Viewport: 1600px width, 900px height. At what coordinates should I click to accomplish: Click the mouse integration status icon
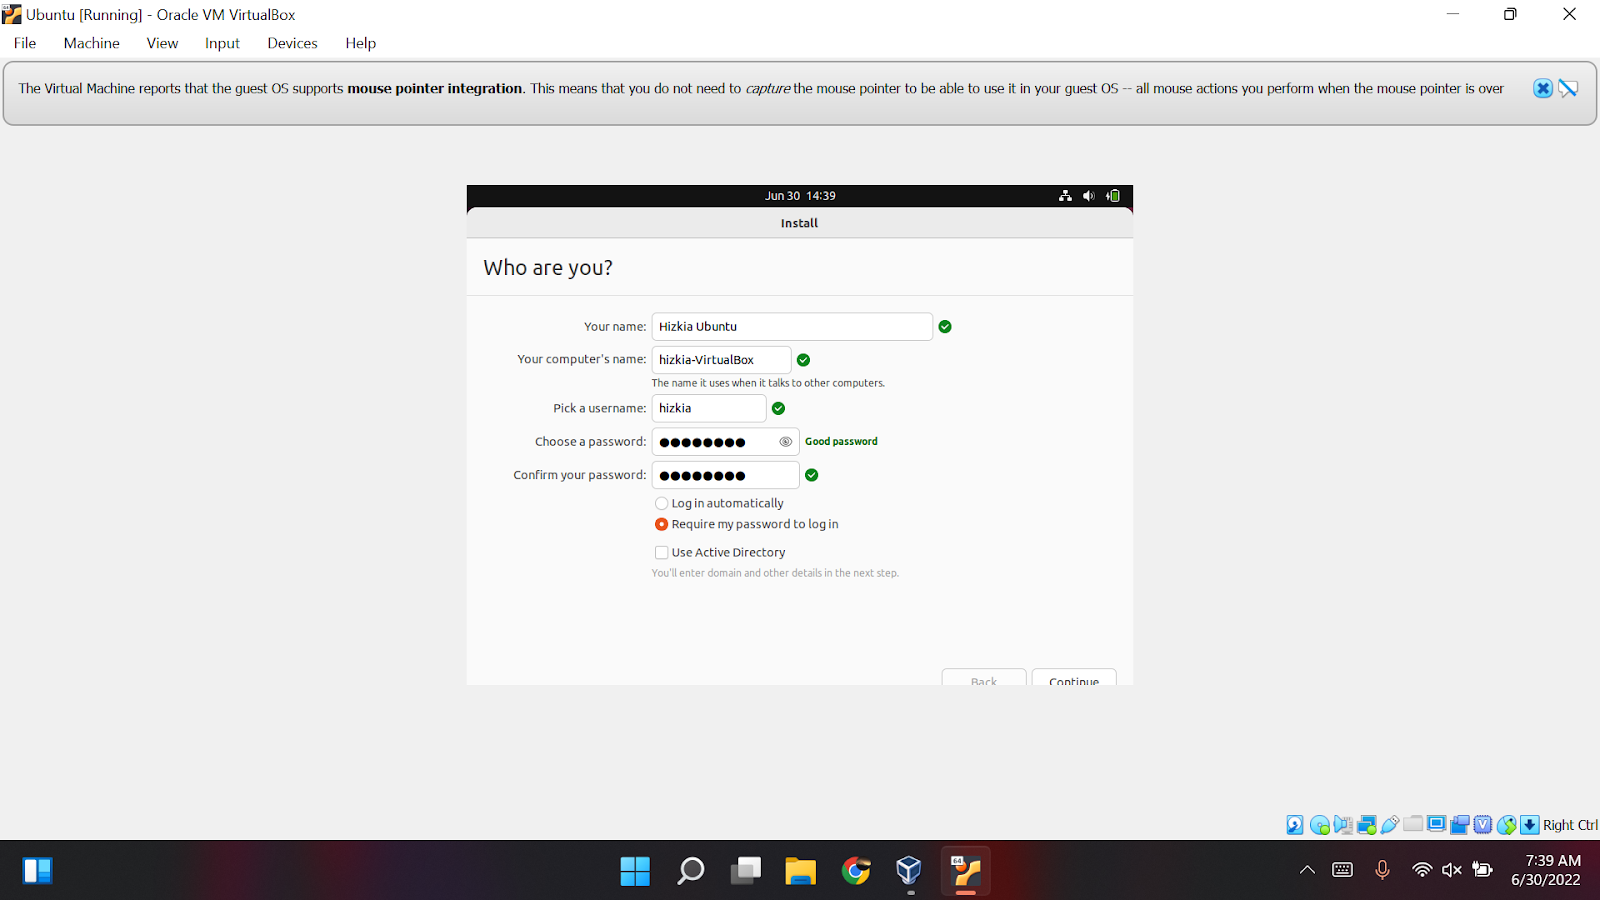1507,825
